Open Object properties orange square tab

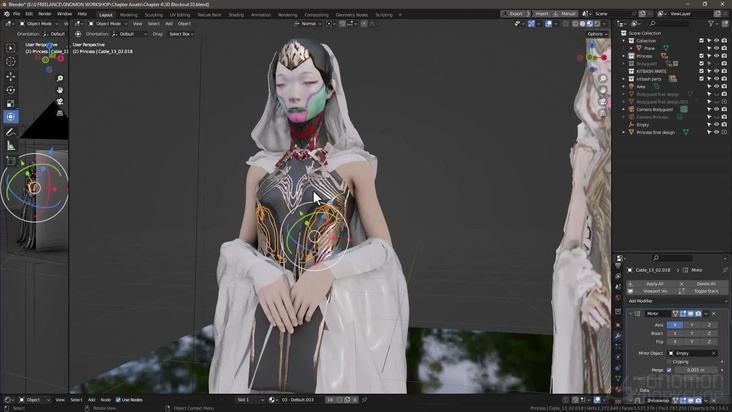618,325
